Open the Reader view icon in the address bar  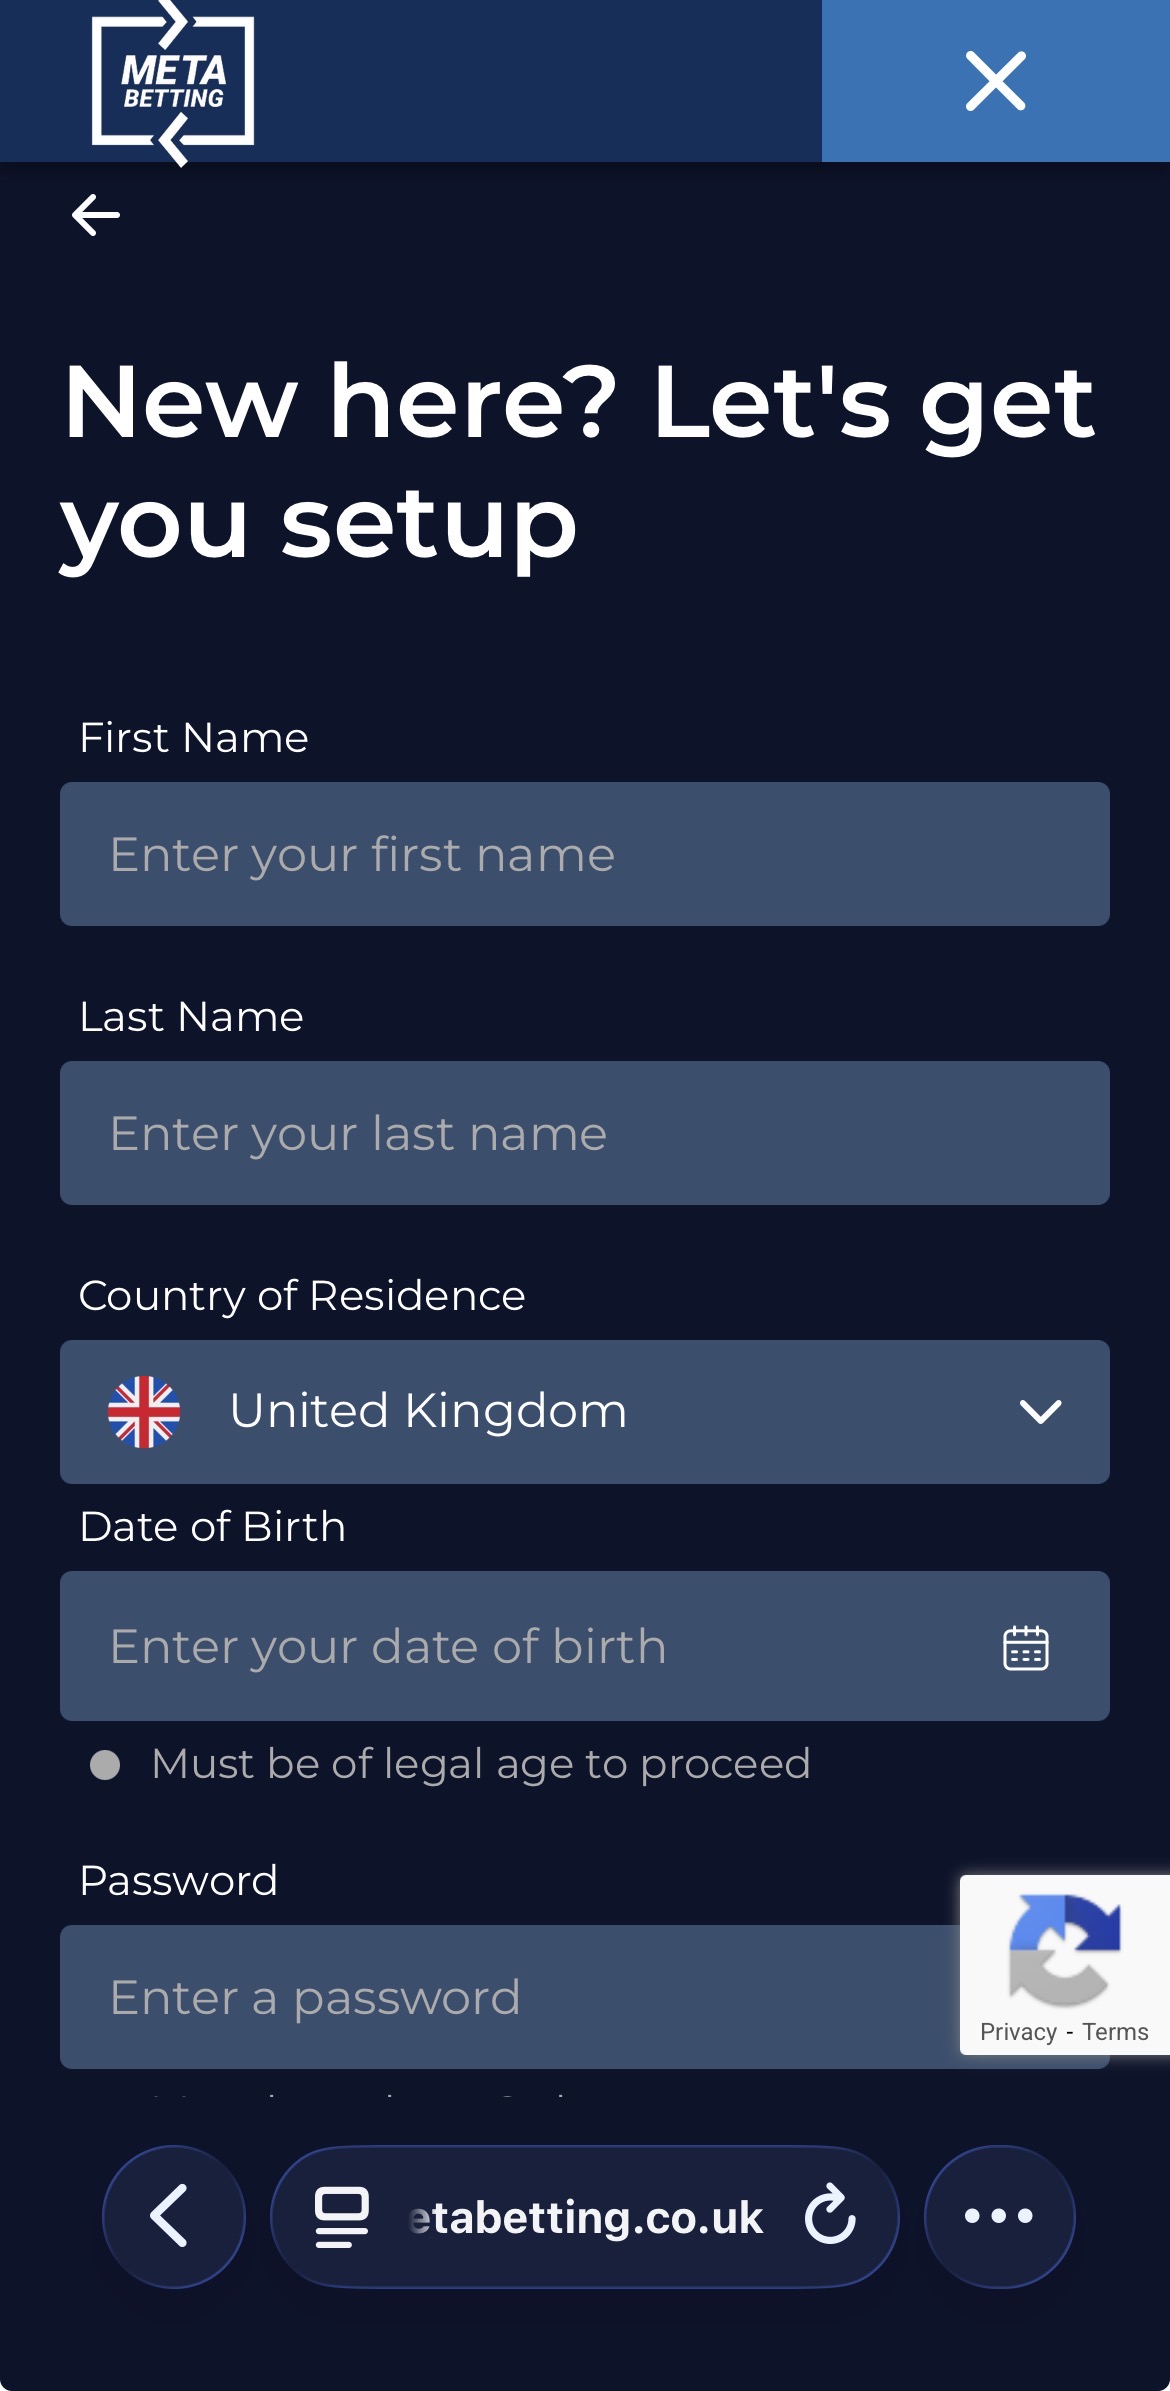click(341, 2215)
